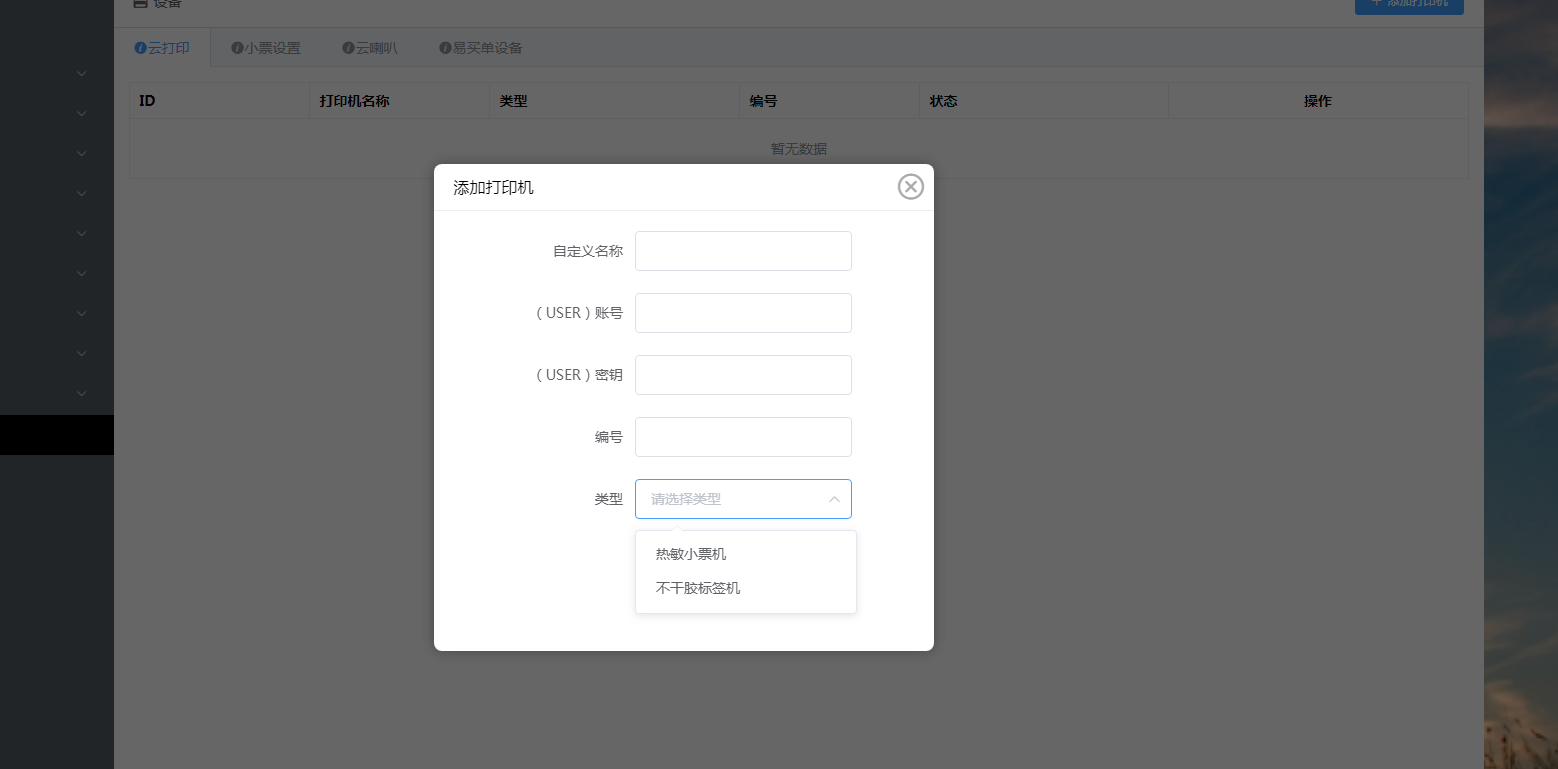The image size is (1558, 769).
Task: Select 热敏小票机 option
Action: click(x=746, y=554)
